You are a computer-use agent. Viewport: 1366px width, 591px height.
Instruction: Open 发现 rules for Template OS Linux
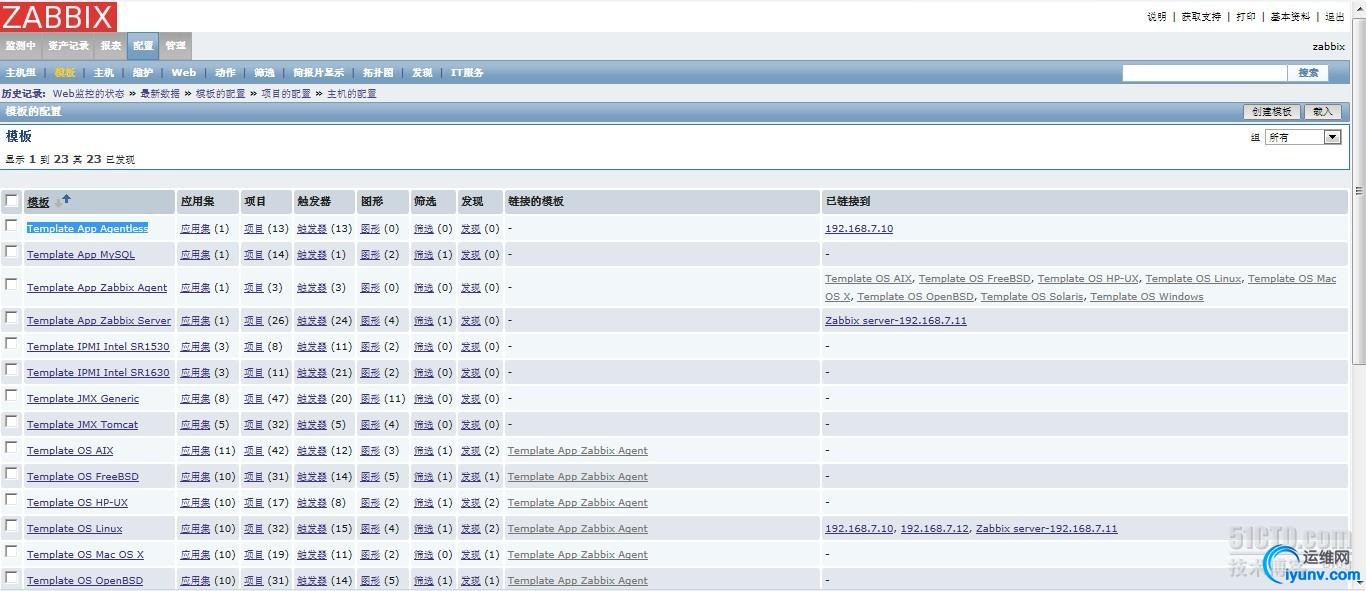(x=471, y=529)
